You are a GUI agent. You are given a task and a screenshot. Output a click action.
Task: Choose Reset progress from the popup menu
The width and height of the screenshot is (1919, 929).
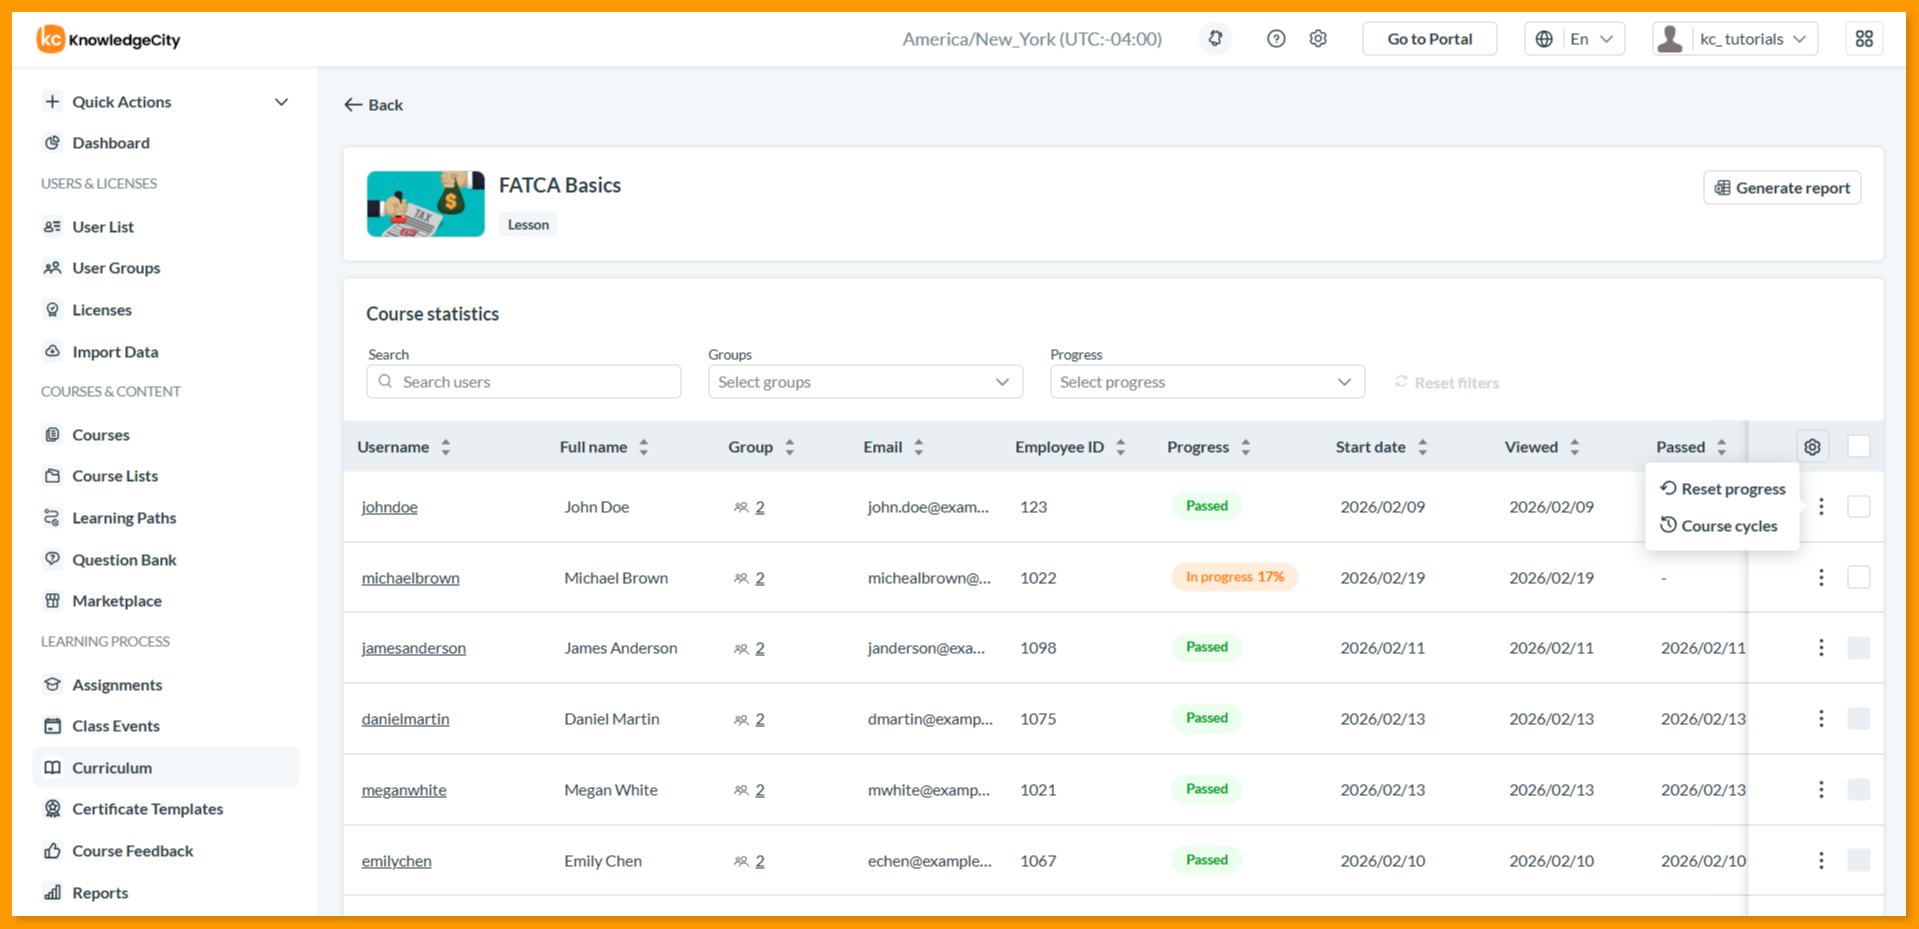(1722, 489)
